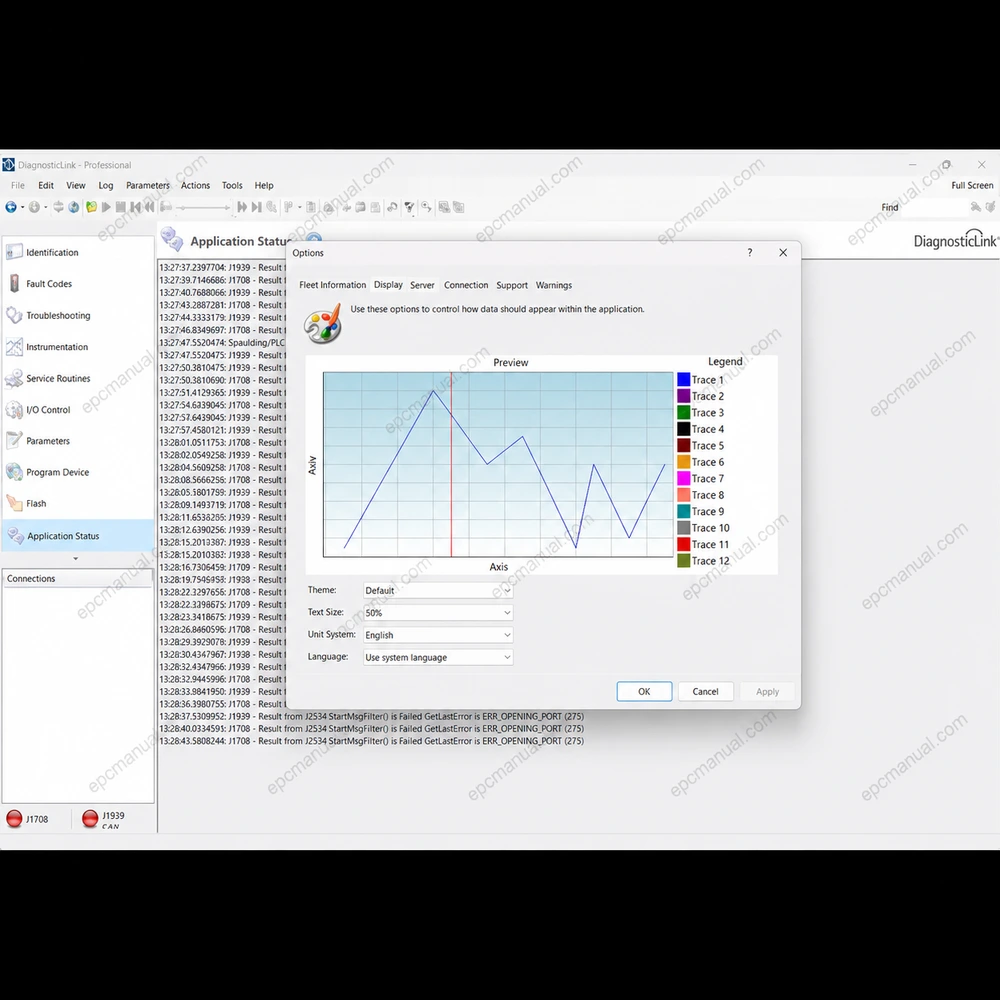Click Cancel in the Options dialog

(x=705, y=691)
